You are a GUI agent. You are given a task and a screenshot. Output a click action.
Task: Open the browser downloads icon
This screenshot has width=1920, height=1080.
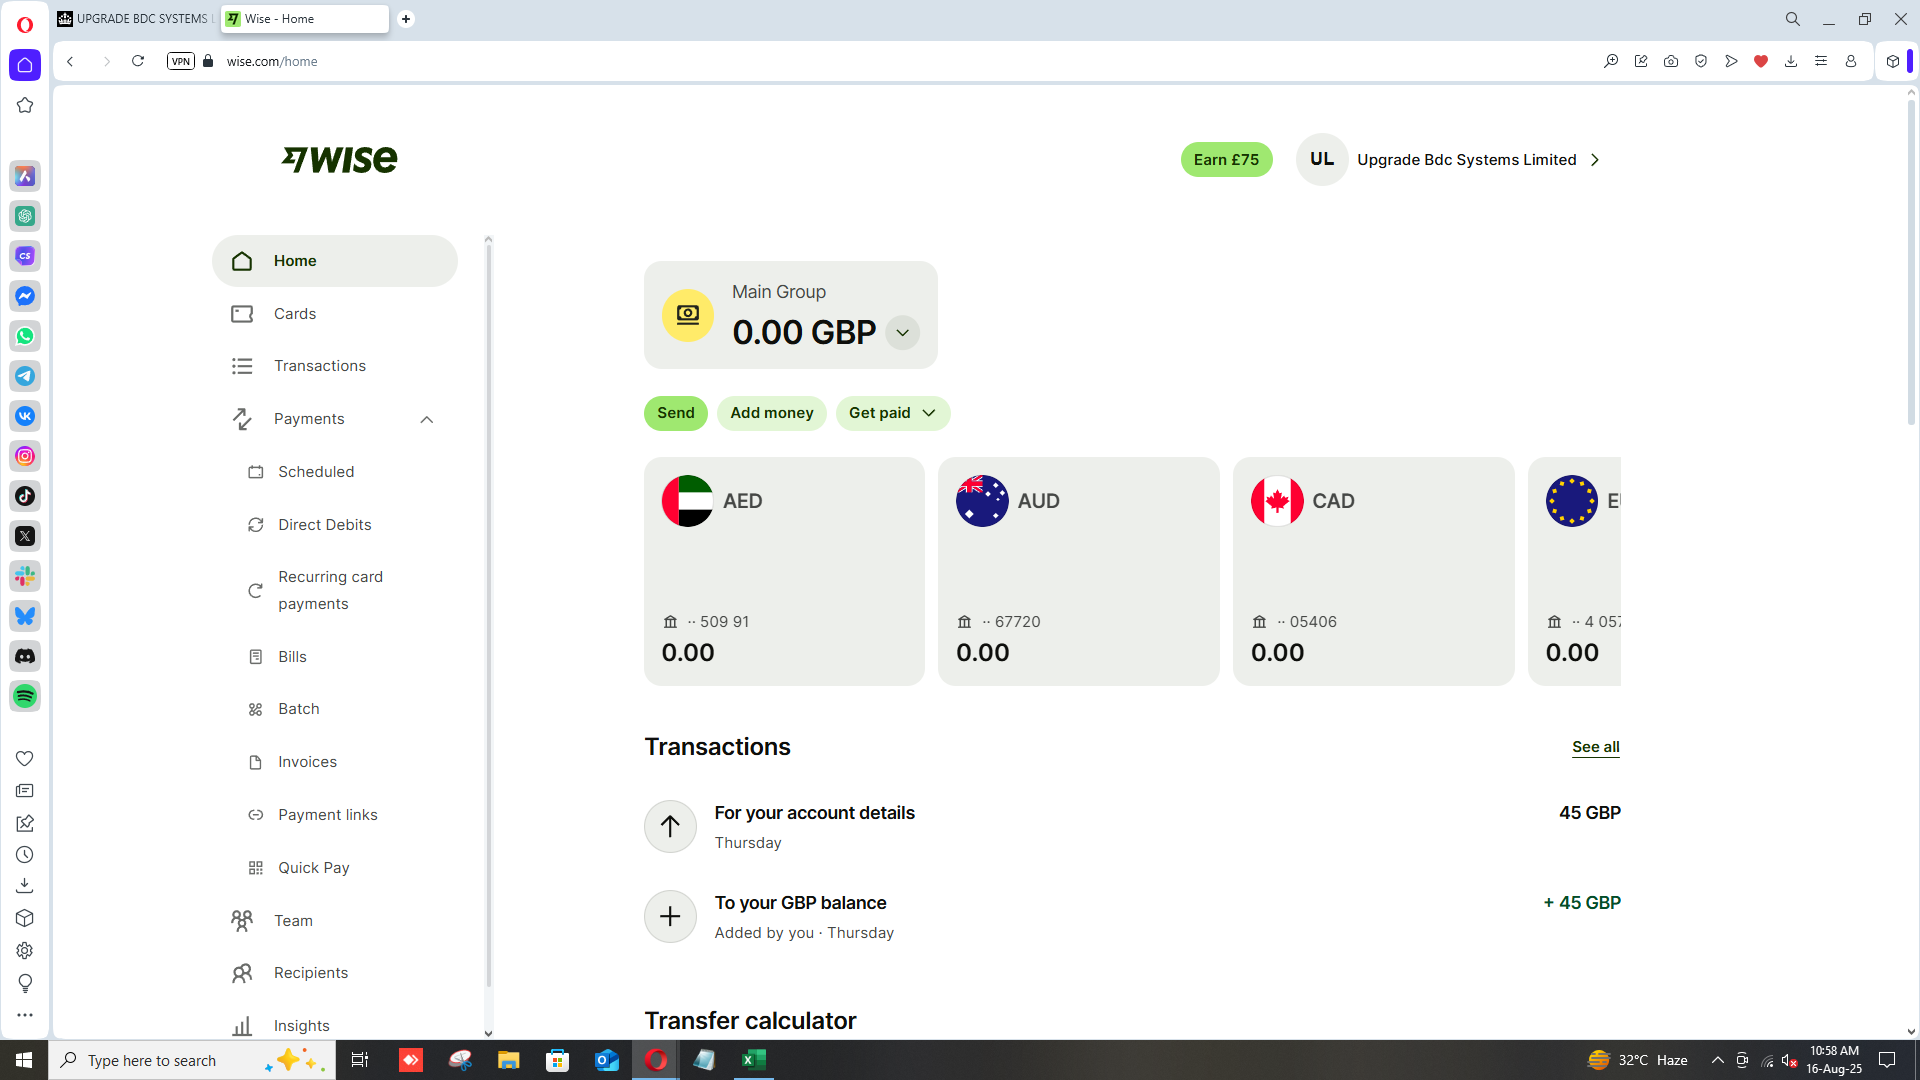1791,61
